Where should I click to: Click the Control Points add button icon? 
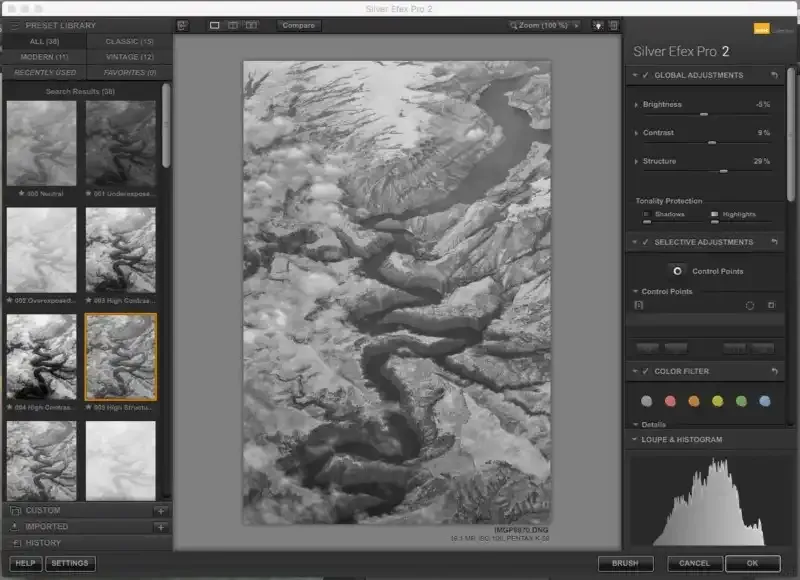click(678, 270)
